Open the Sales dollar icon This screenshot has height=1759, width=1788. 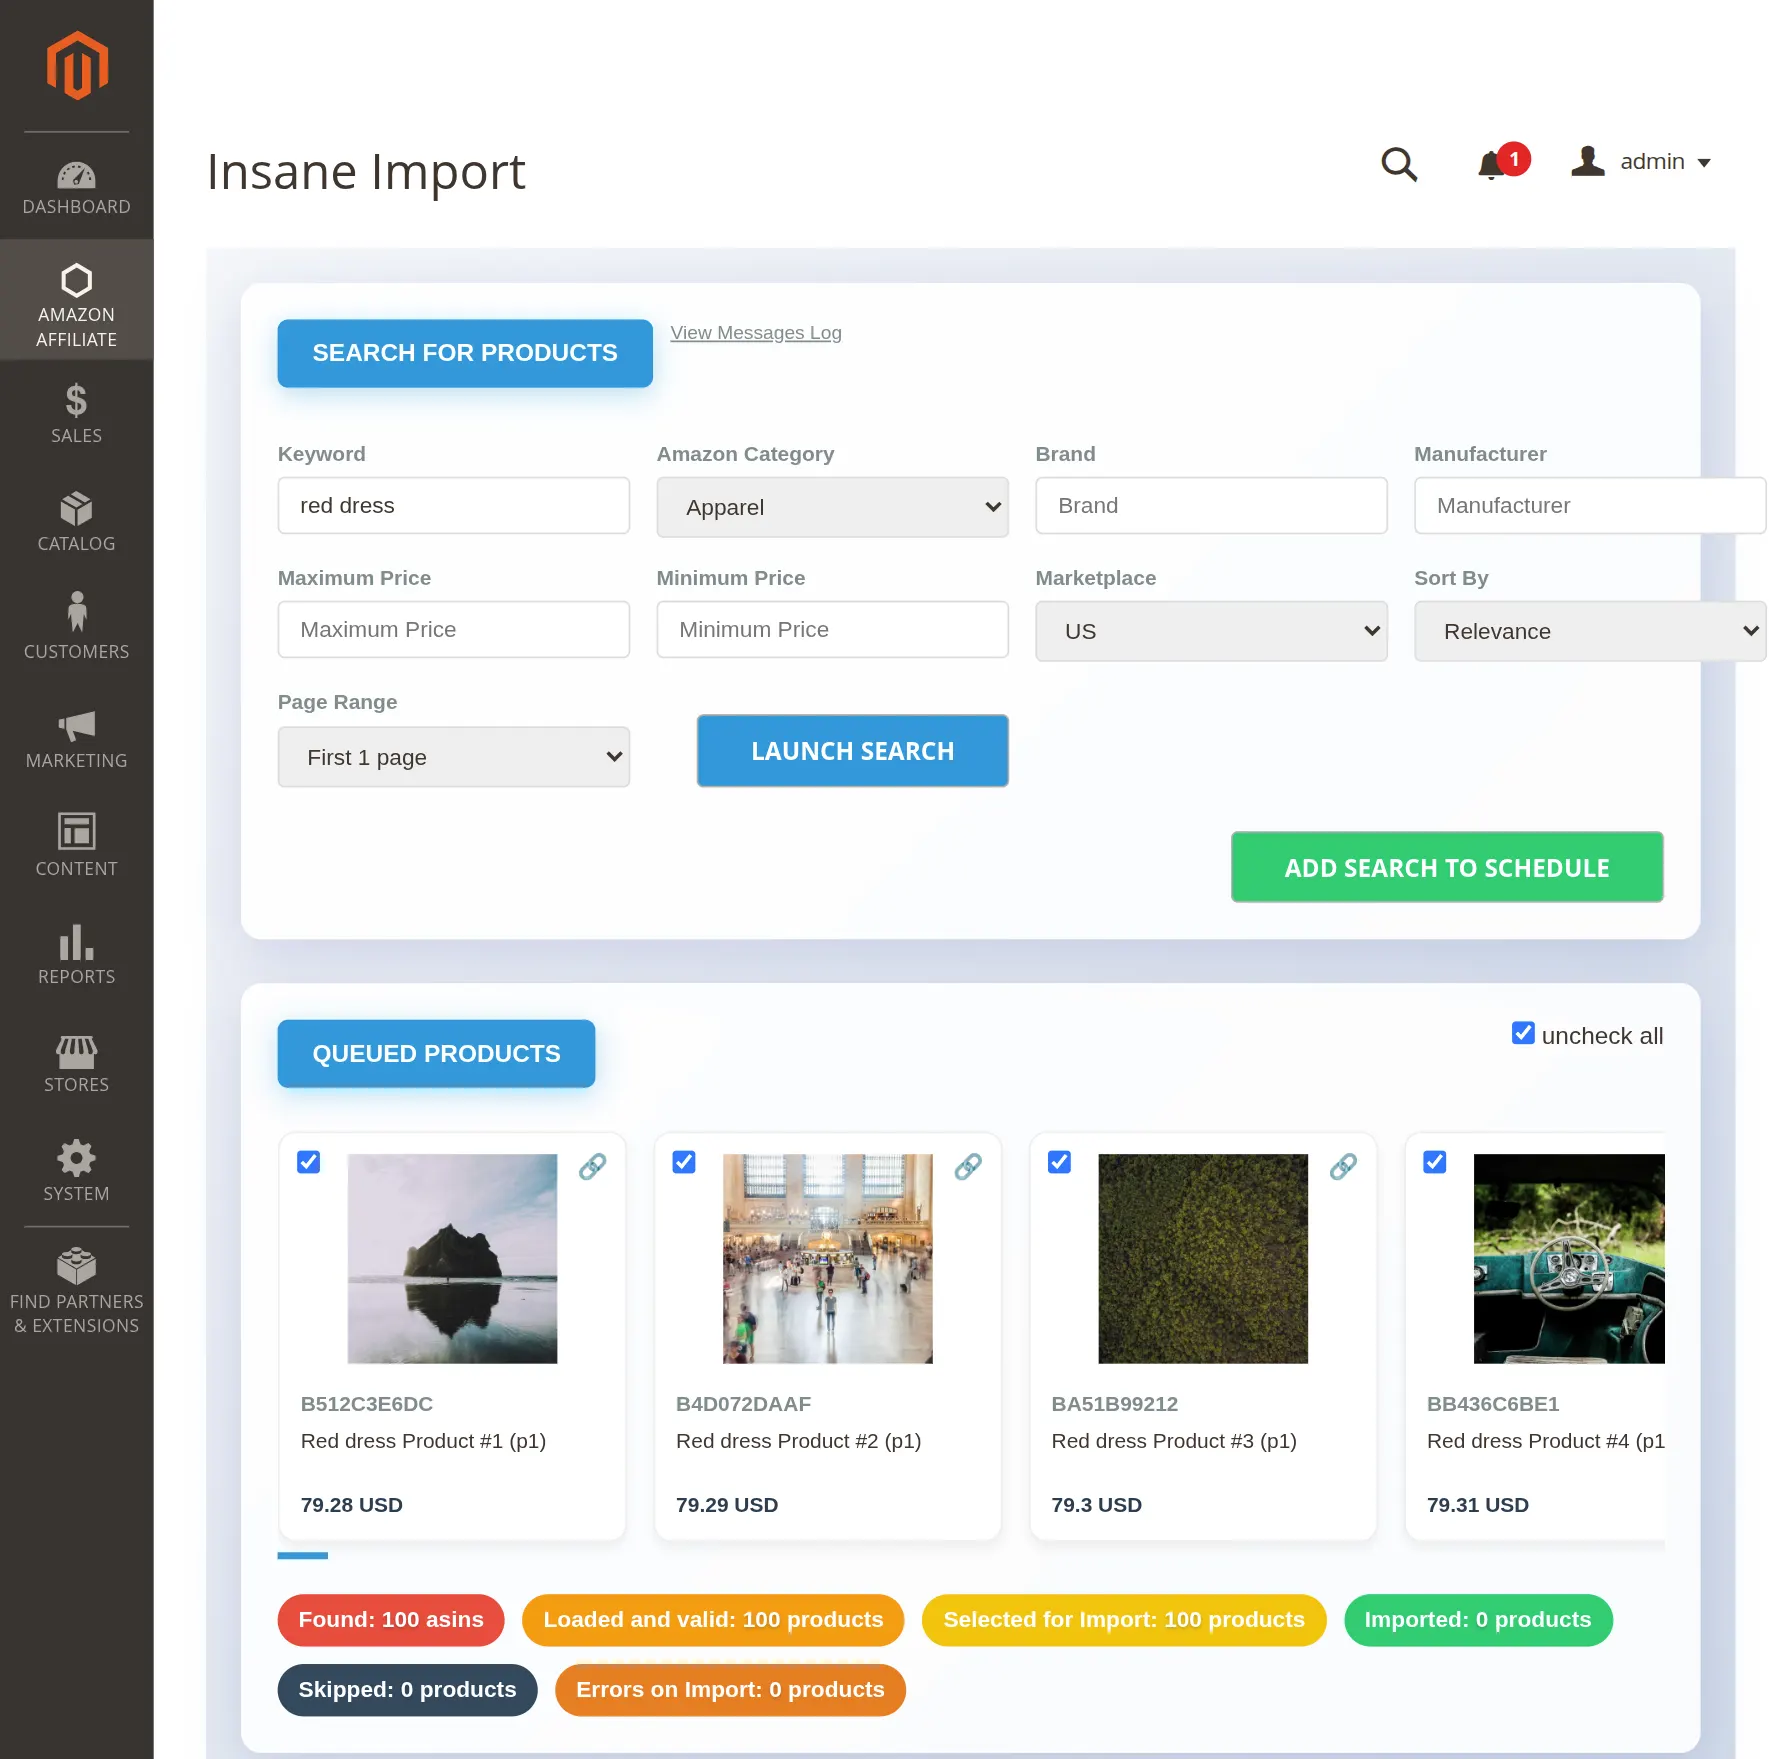pyautogui.click(x=76, y=400)
